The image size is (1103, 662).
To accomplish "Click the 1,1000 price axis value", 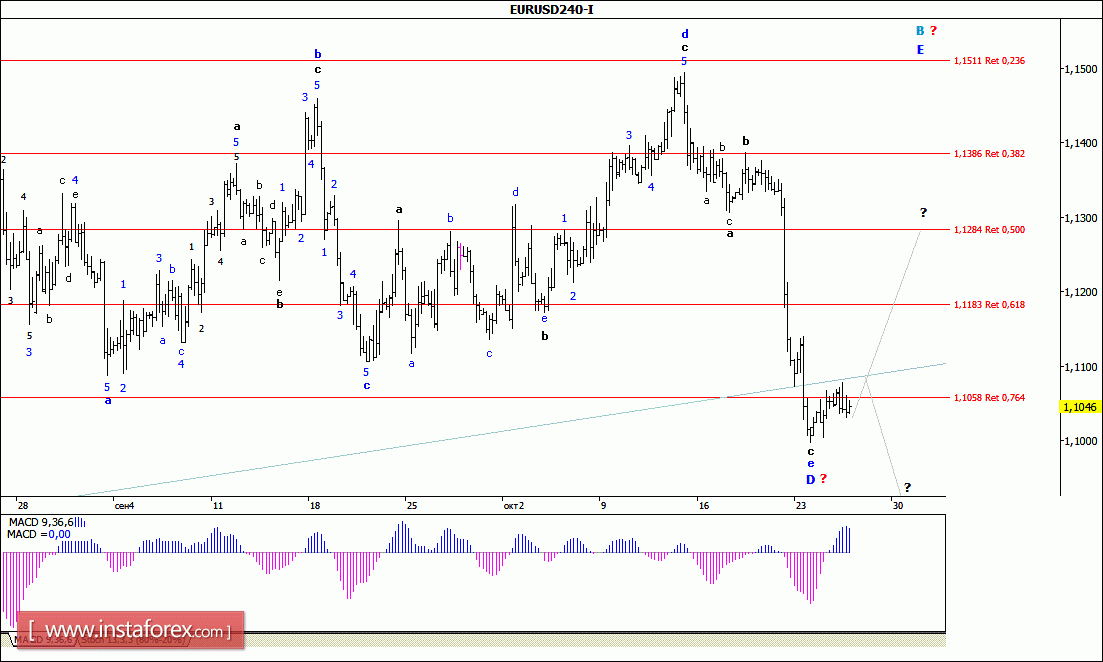I will click(x=1080, y=441).
